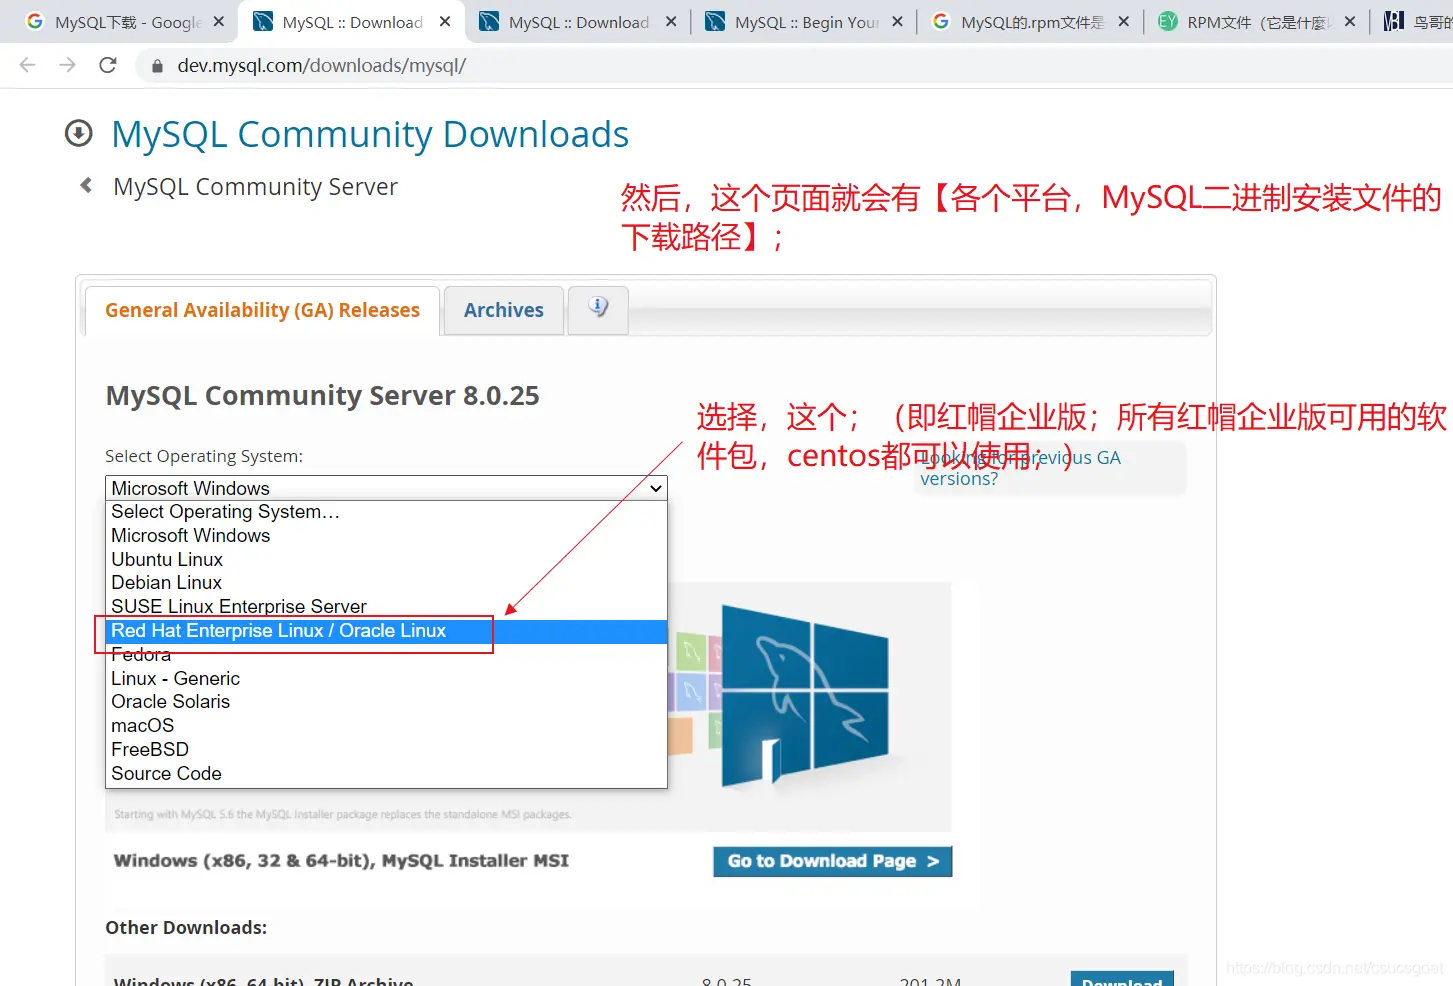Close the MySQL :: Begin Your tab
The height and width of the screenshot is (986, 1453).
897,21
